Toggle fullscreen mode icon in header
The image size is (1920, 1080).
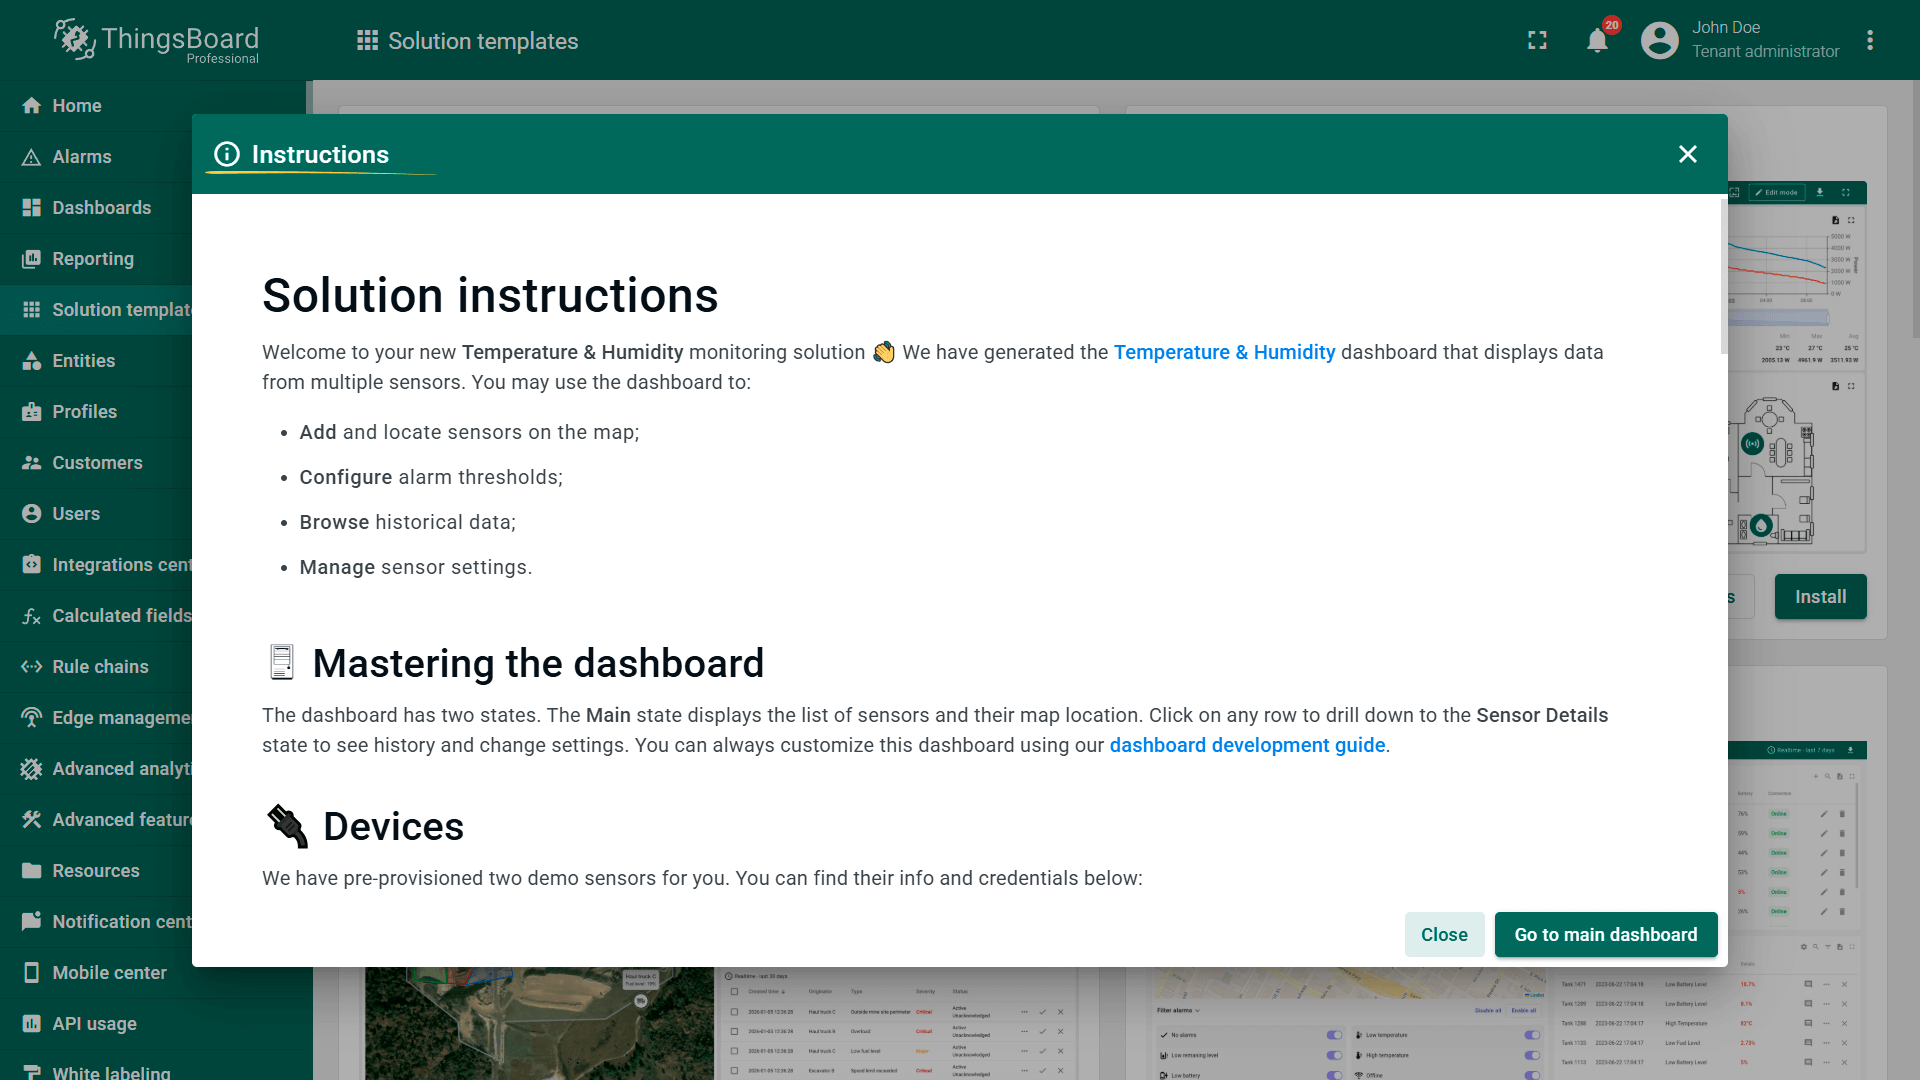(1537, 41)
